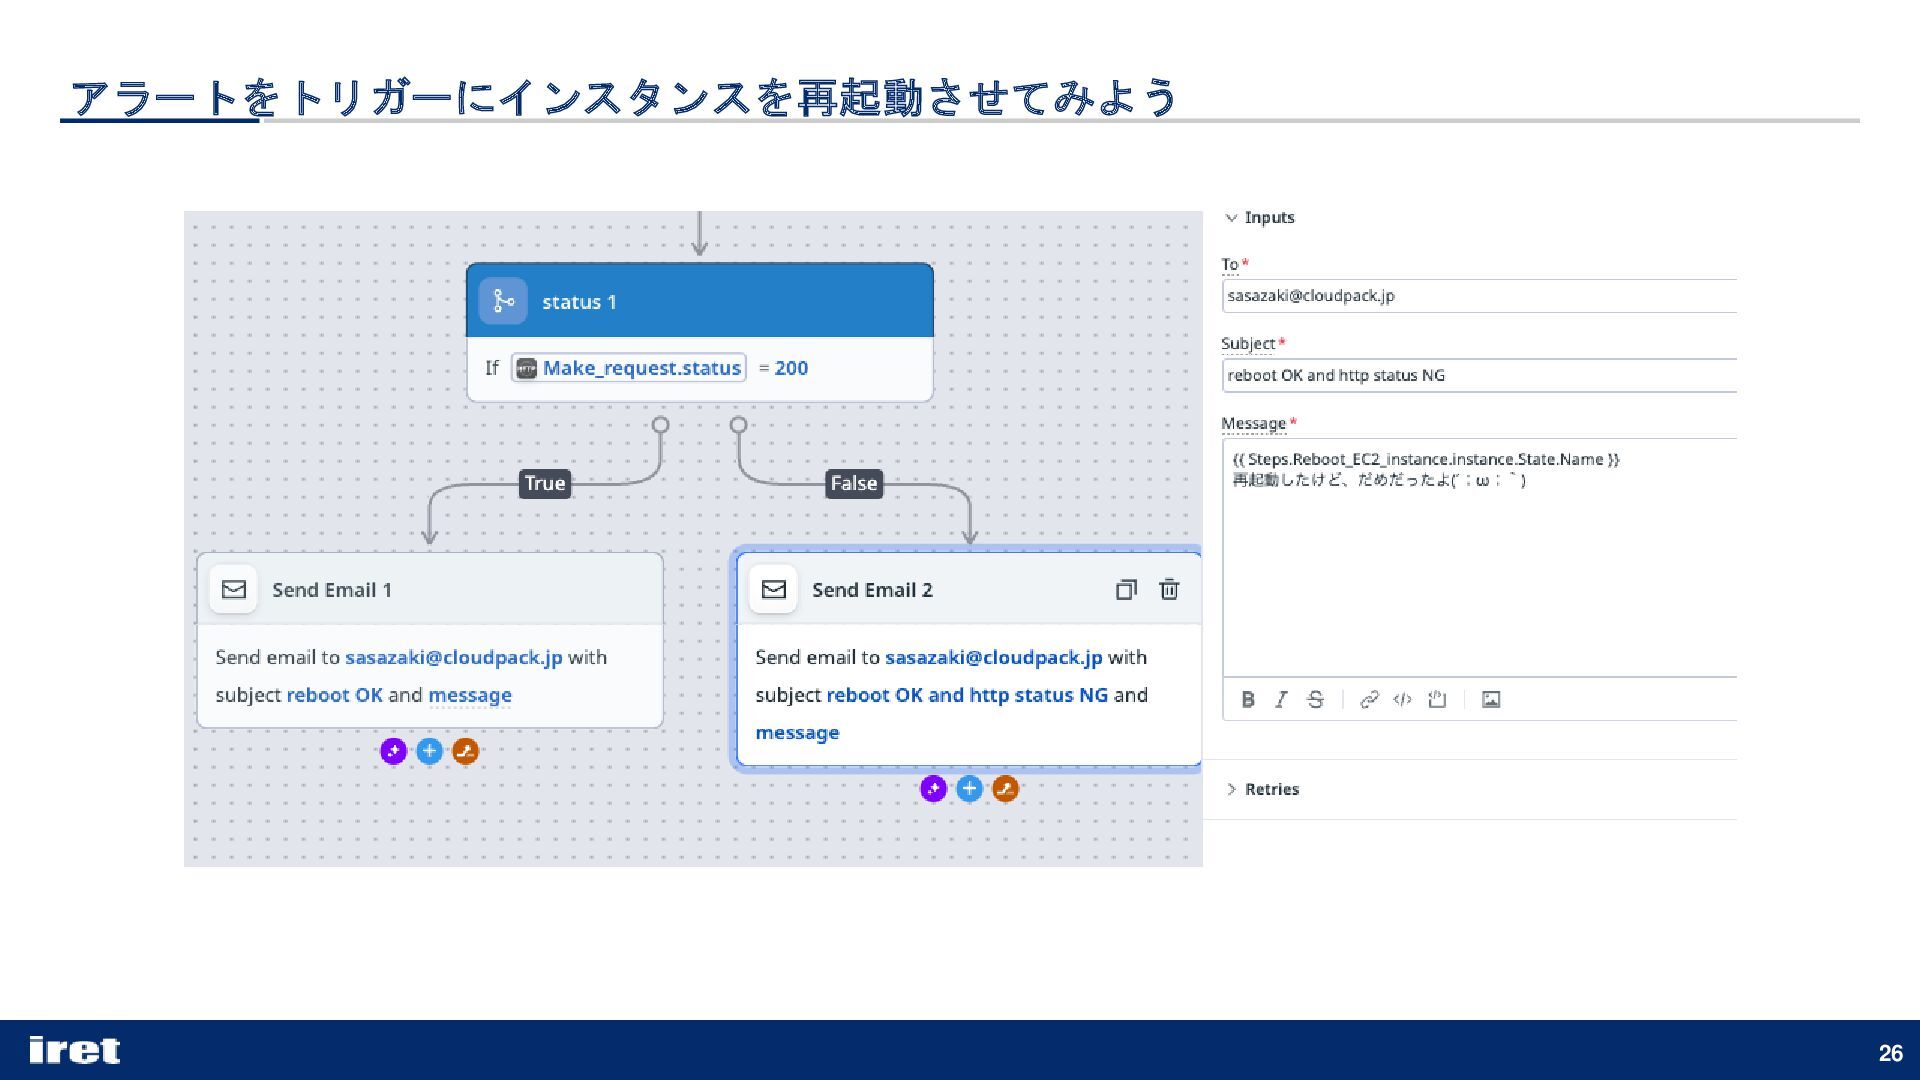Click orange icon below Send Email 1

click(465, 751)
